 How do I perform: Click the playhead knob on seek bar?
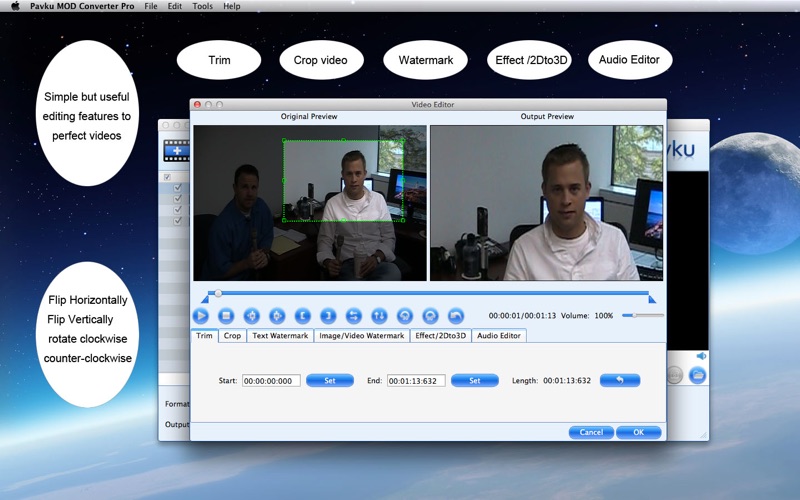click(218, 293)
